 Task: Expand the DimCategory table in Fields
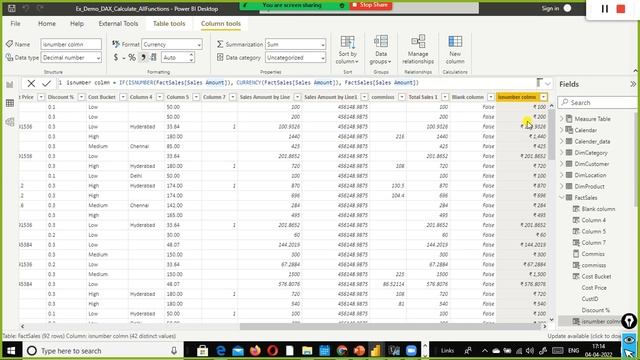pos(562,153)
